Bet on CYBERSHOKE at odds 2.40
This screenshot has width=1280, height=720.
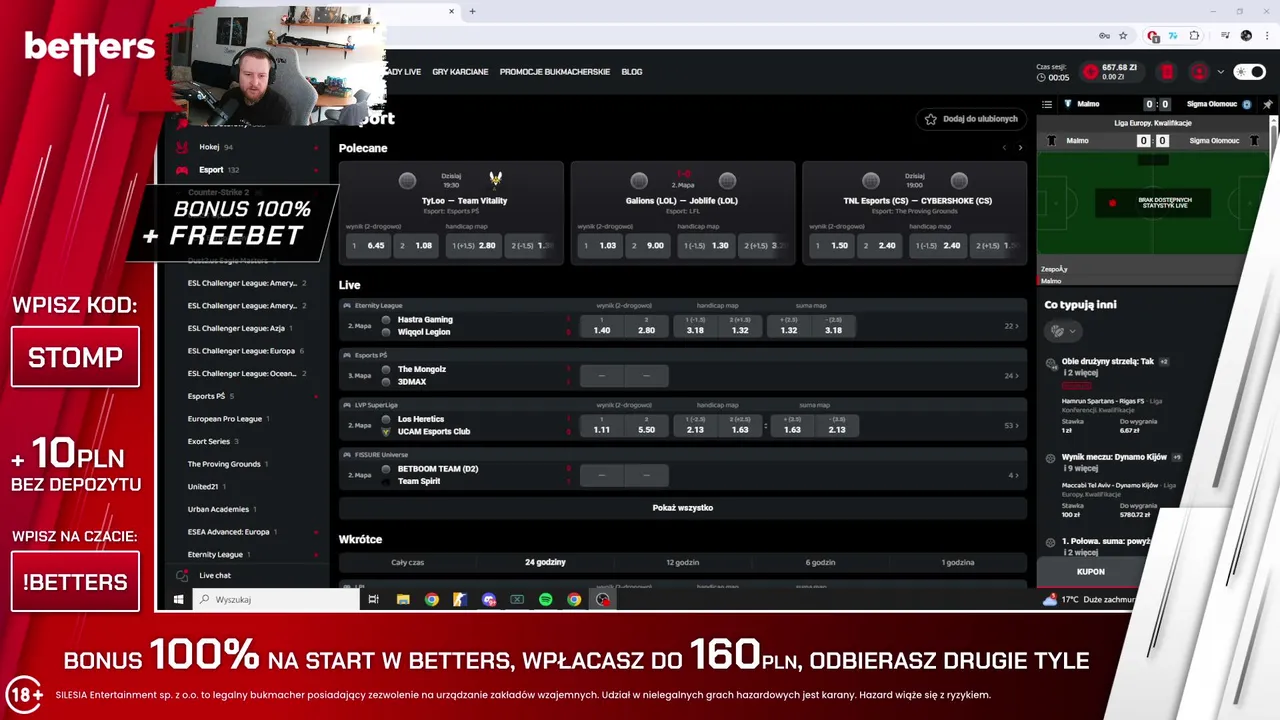[x=880, y=245]
